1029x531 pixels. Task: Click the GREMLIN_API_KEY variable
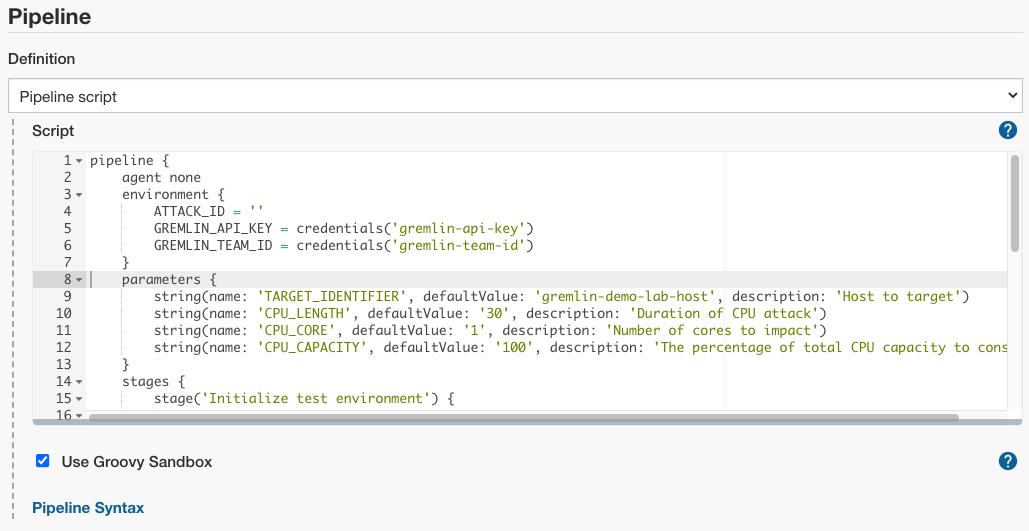click(x=213, y=228)
